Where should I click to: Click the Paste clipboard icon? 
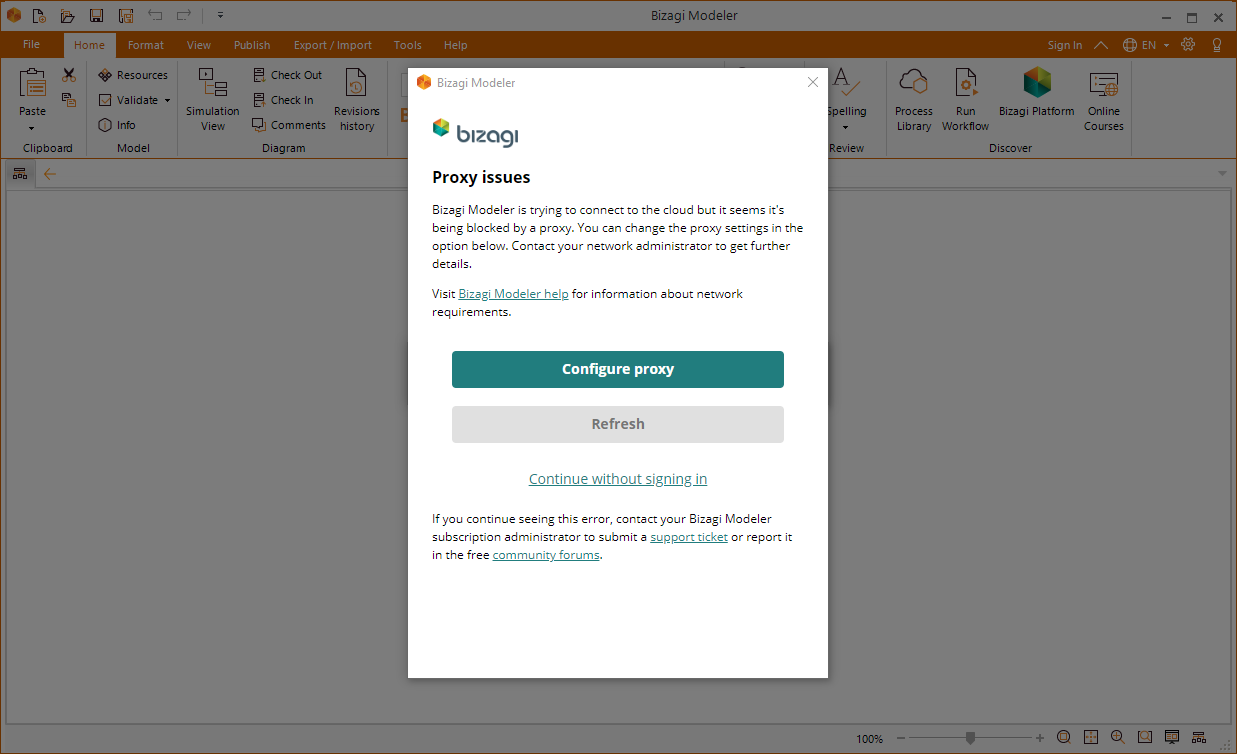tap(33, 84)
